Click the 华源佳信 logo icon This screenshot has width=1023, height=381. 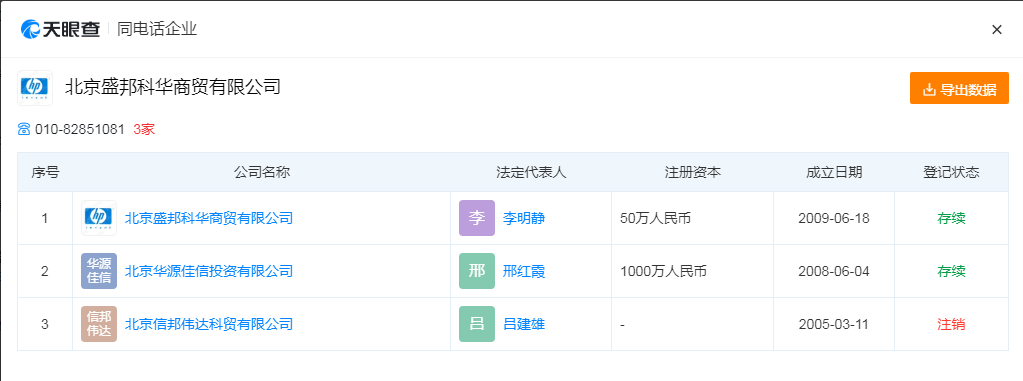[x=99, y=271]
